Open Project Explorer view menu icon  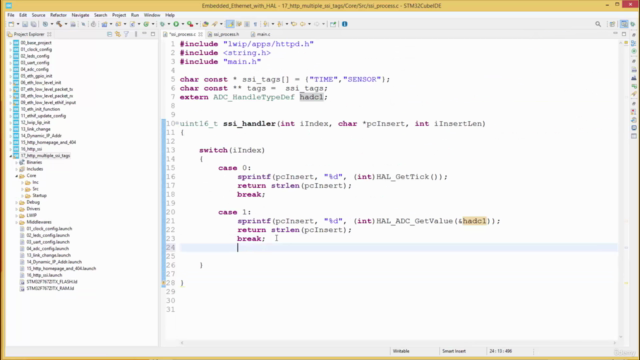[x=136, y=34]
